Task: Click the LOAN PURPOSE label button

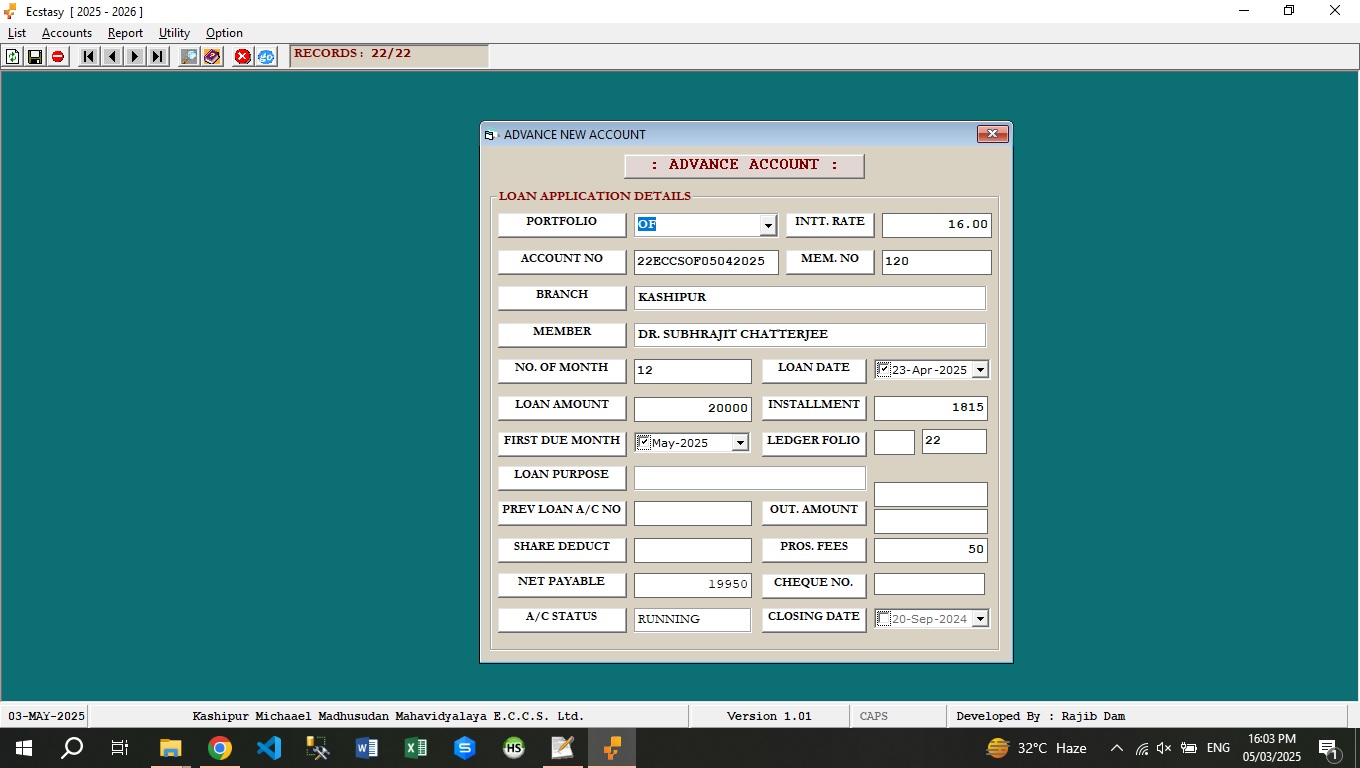Action: pos(561,476)
